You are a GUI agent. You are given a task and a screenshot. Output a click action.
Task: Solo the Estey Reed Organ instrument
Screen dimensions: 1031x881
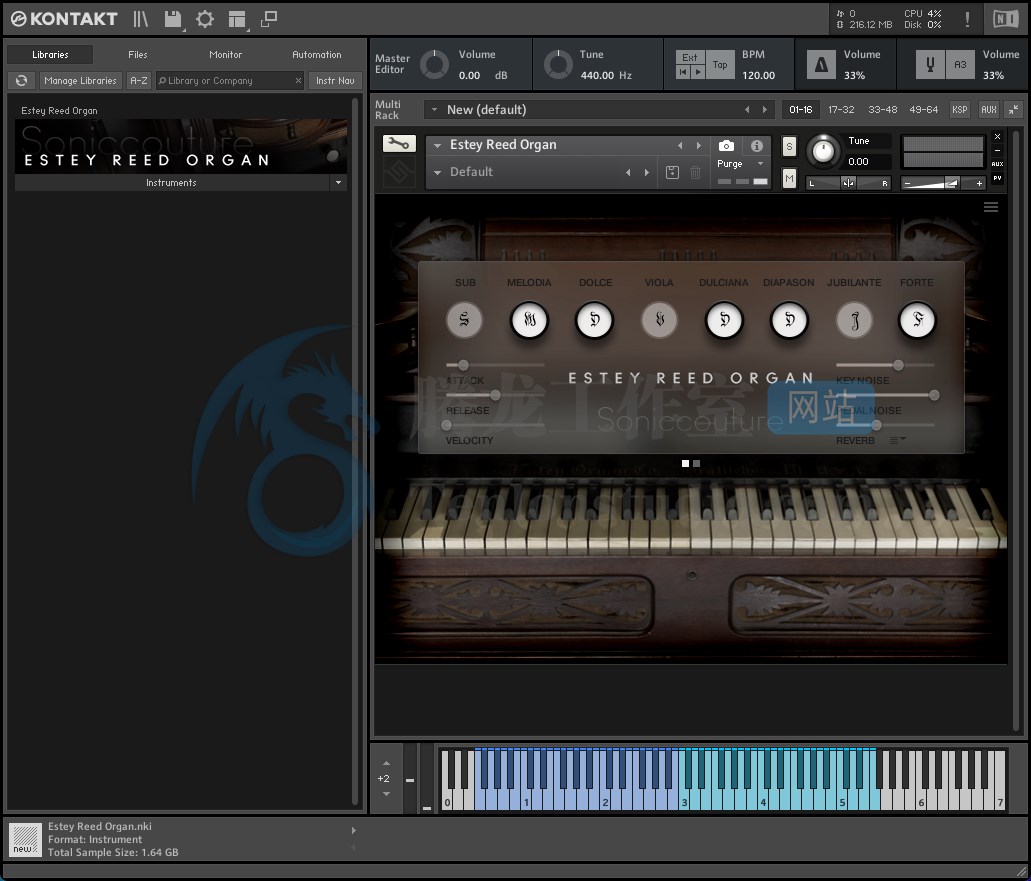pos(789,147)
